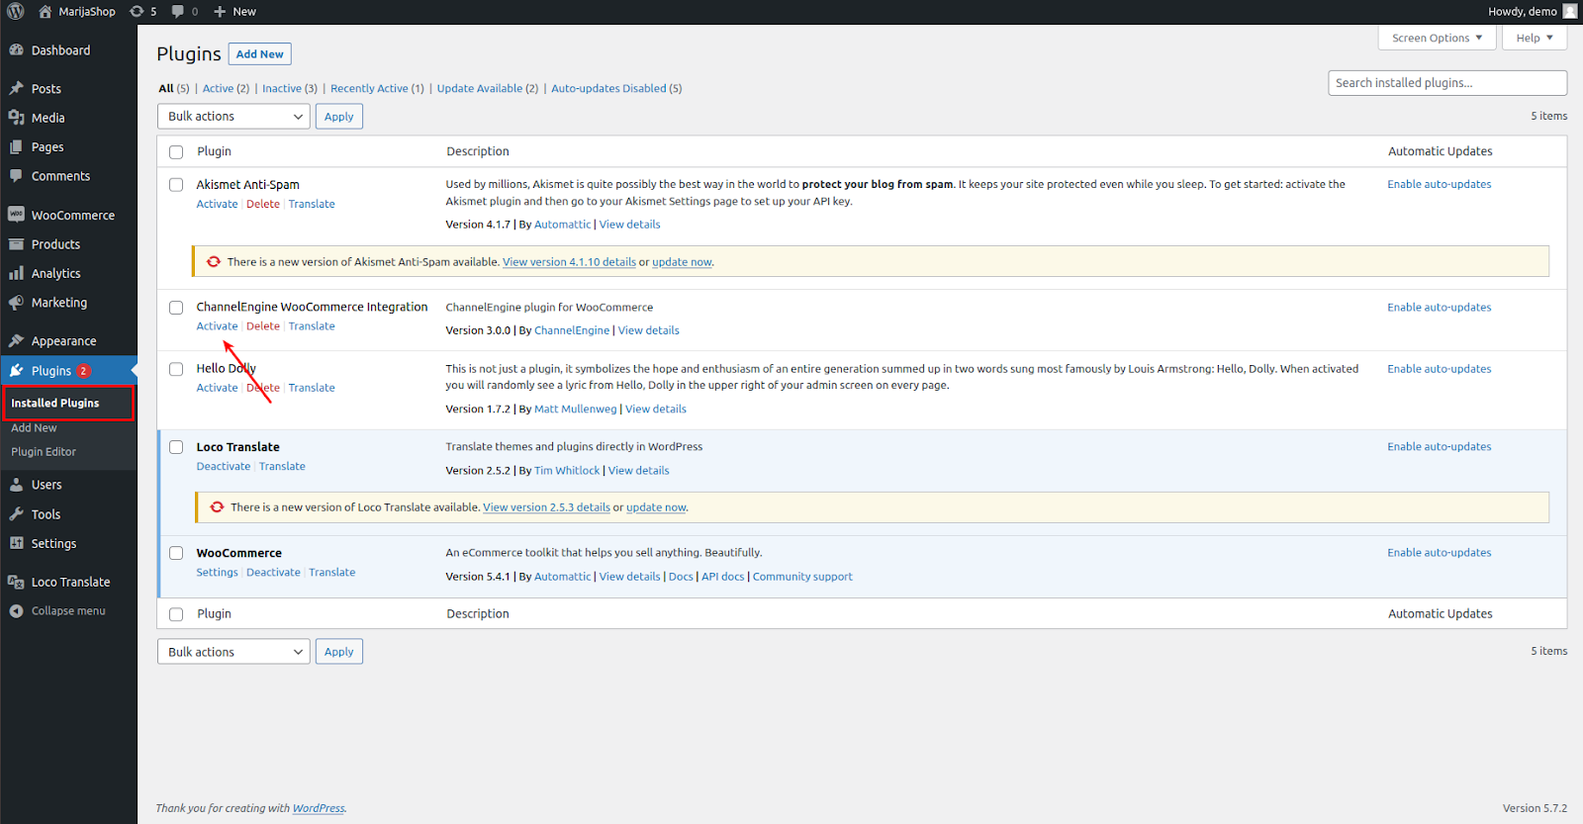The height and width of the screenshot is (824, 1583).
Task: Activate ChannelEngine WooCommerce Integration plugin
Action: click(217, 326)
